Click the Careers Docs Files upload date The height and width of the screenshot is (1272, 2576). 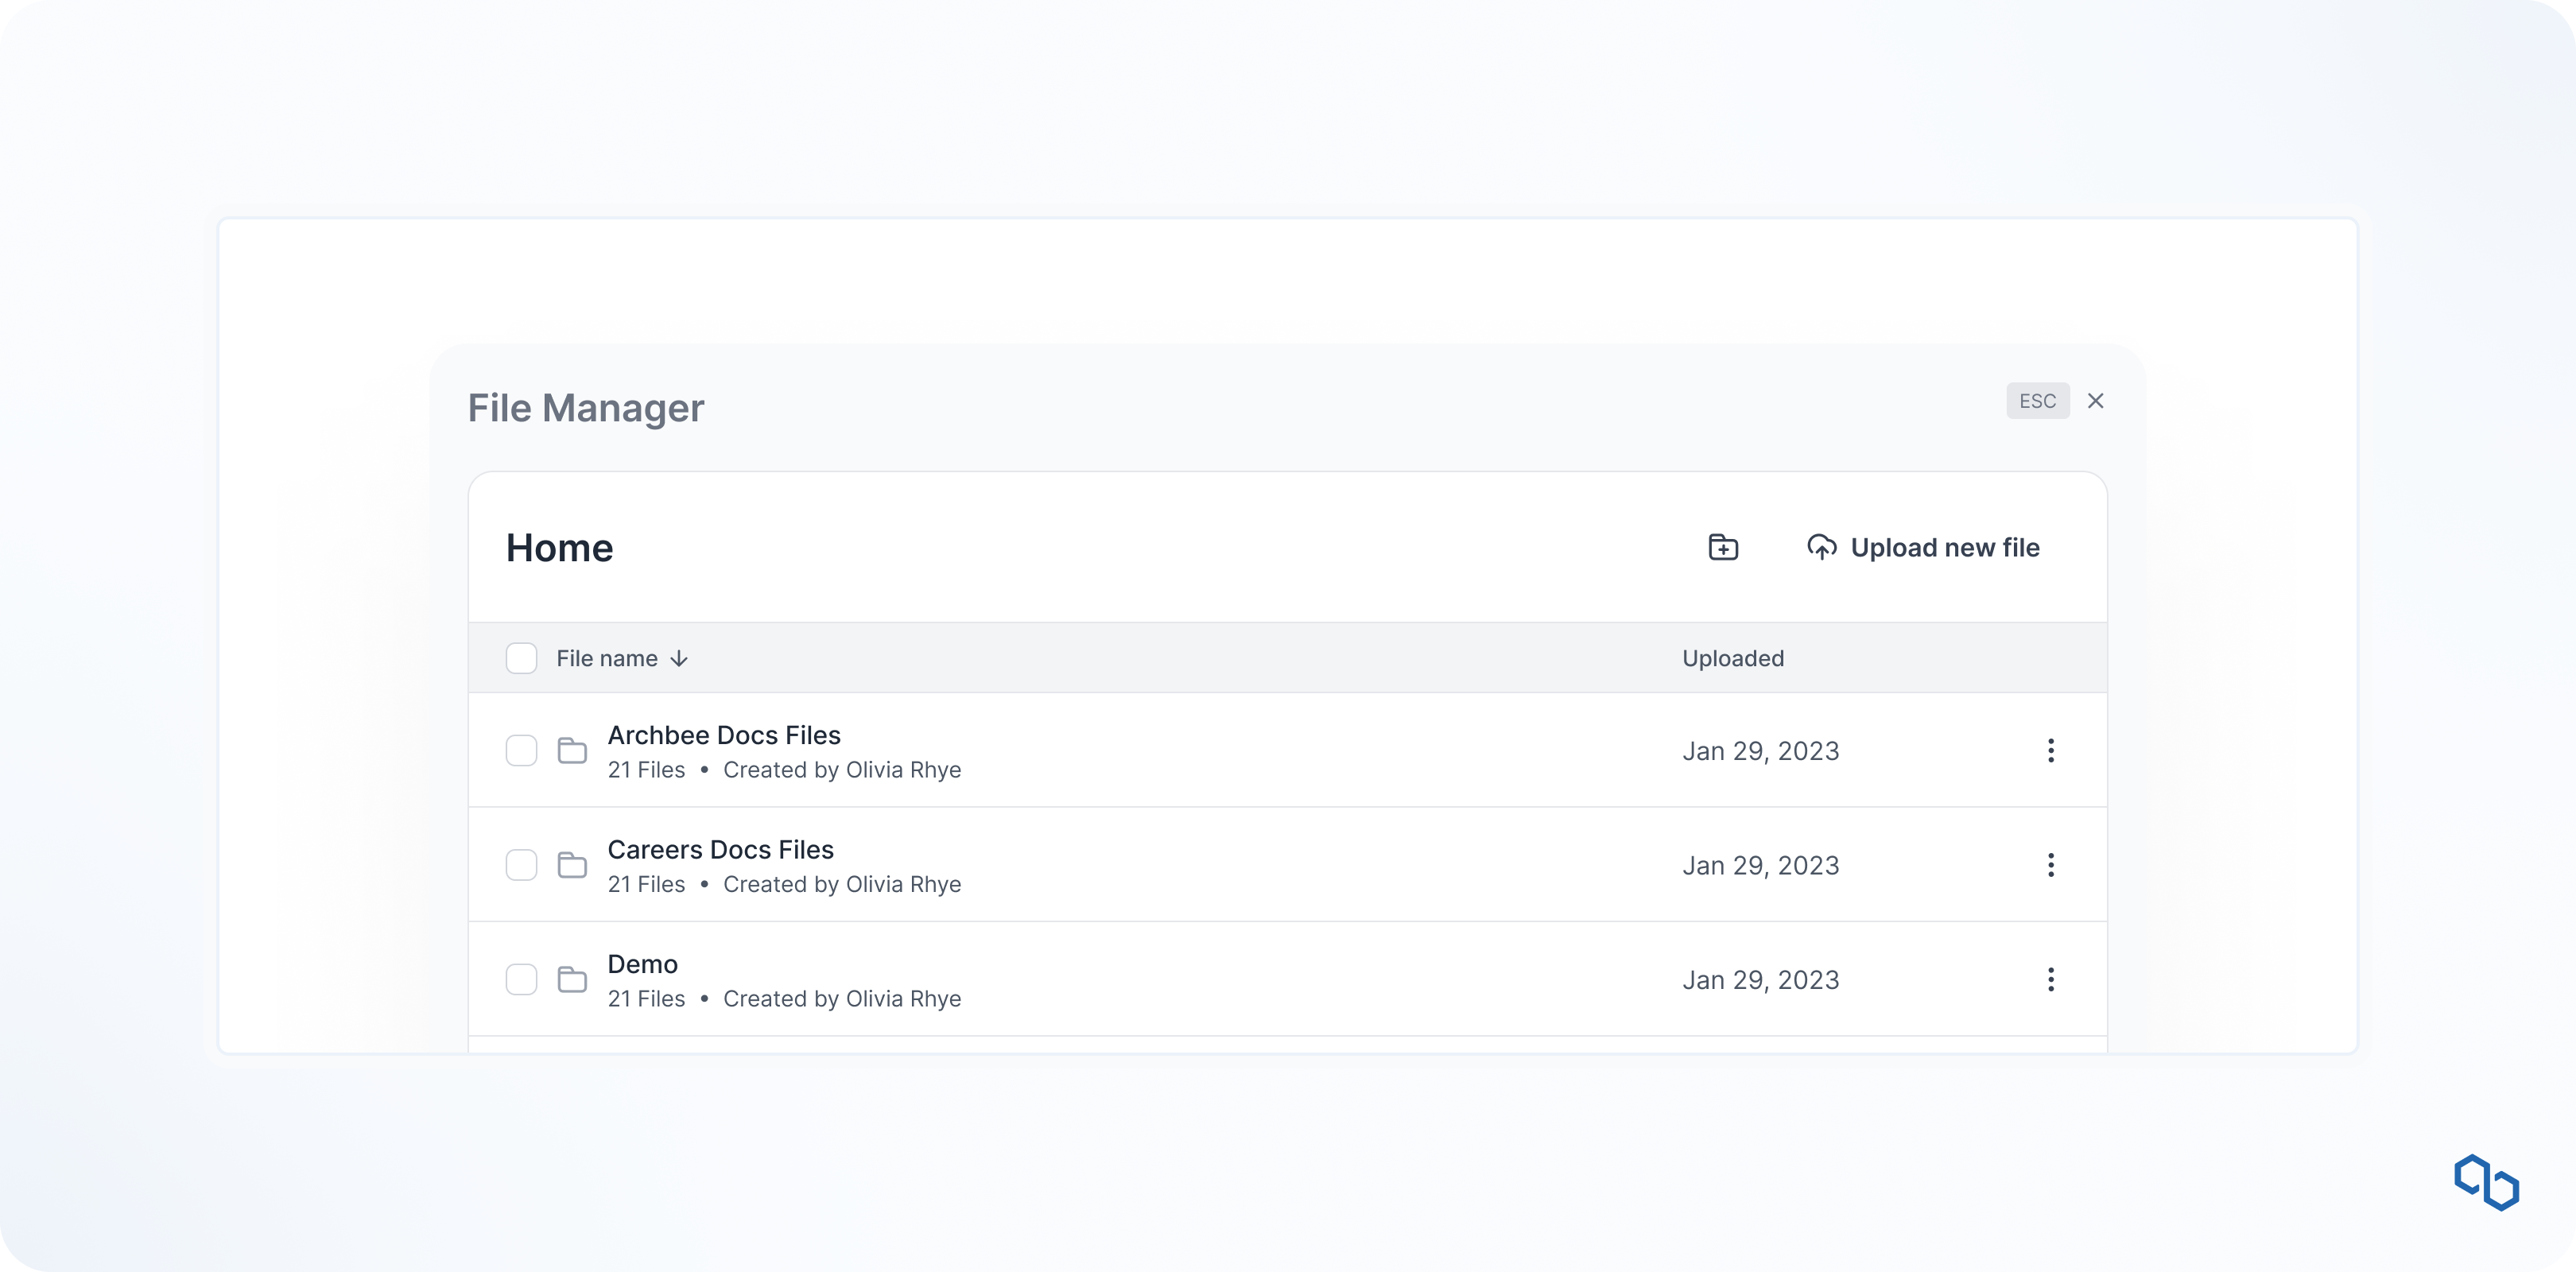coord(1760,866)
